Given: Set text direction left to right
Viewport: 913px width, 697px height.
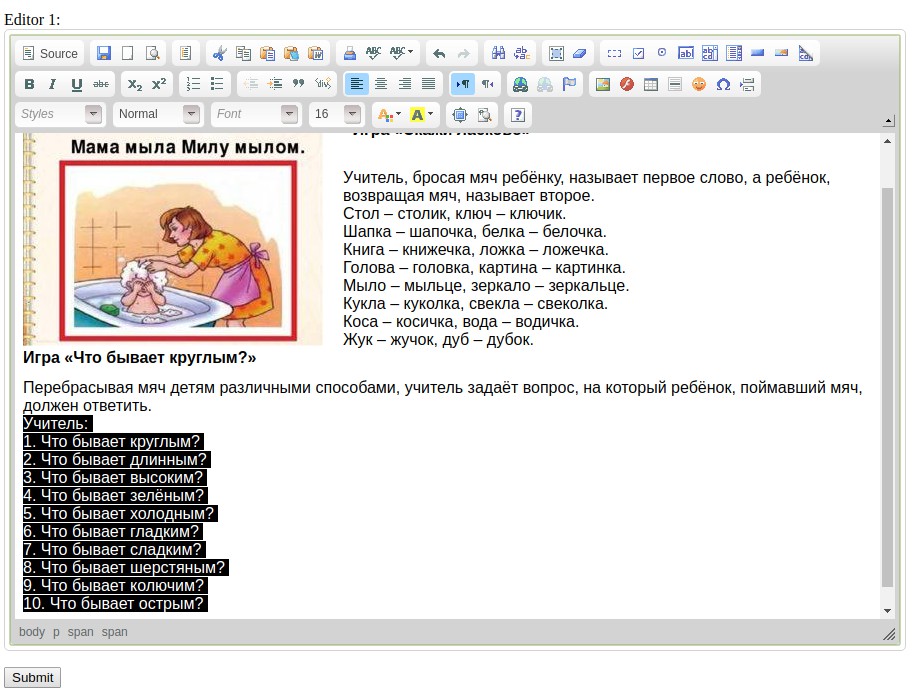Looking at the screenshot, I should click(x=463, y=84).
